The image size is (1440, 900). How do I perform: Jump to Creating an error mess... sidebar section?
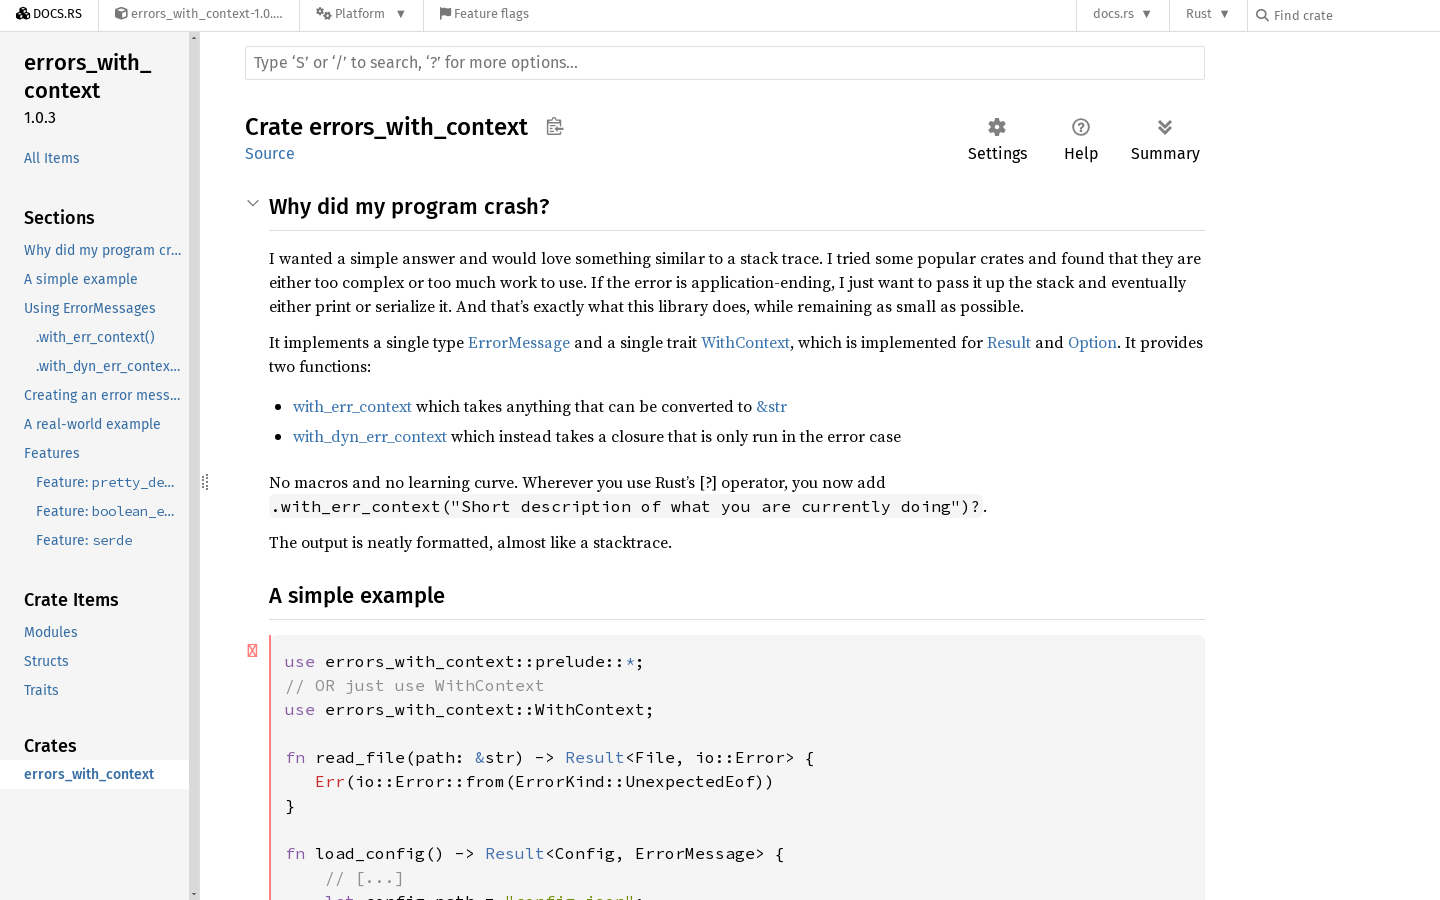tap(102, 395)
